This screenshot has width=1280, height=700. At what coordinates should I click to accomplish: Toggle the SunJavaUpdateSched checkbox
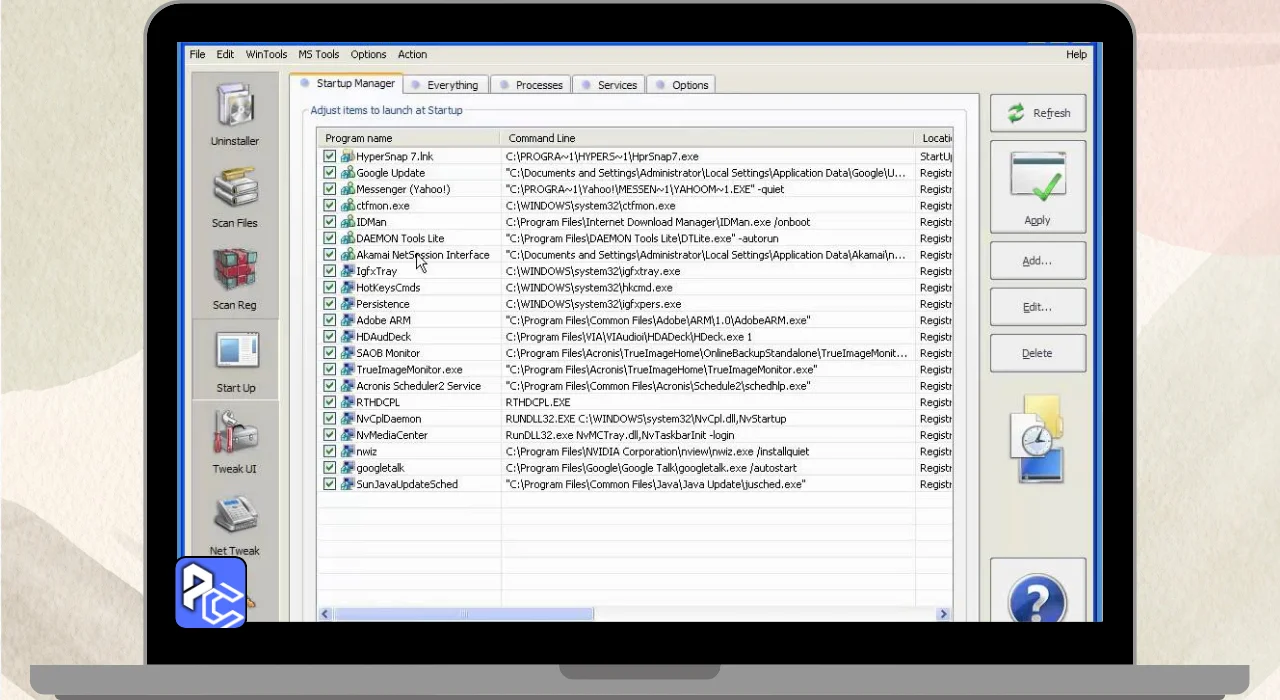(329, 484)
